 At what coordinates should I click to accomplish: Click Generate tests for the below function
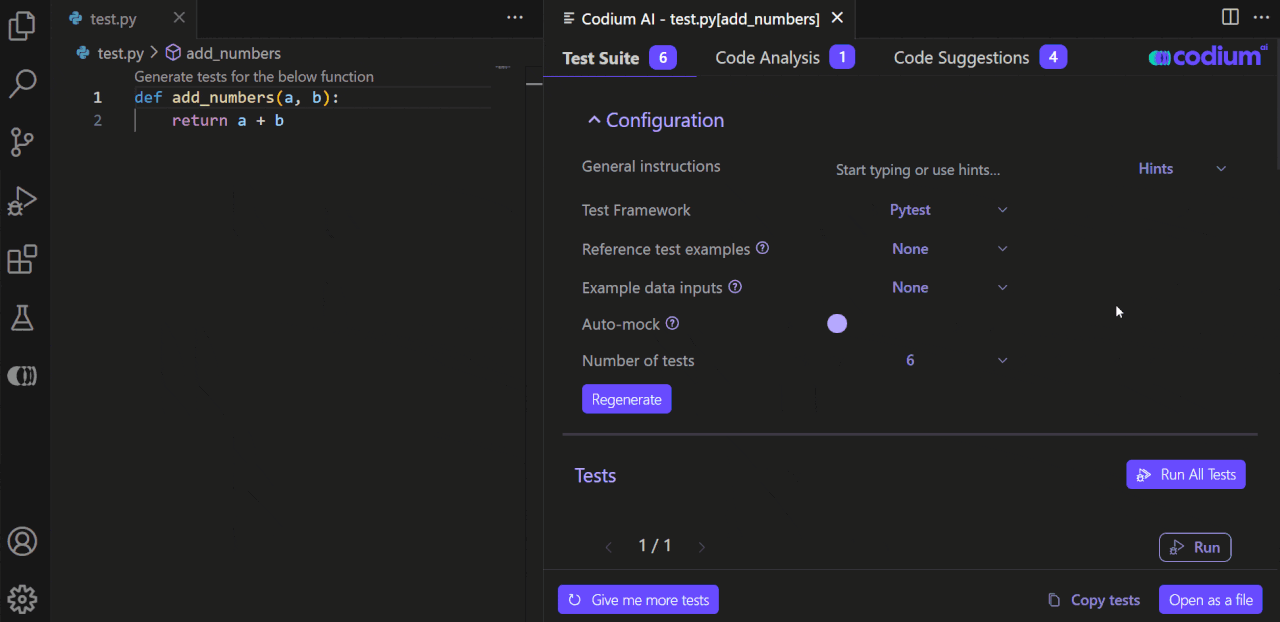coord(254,77)
